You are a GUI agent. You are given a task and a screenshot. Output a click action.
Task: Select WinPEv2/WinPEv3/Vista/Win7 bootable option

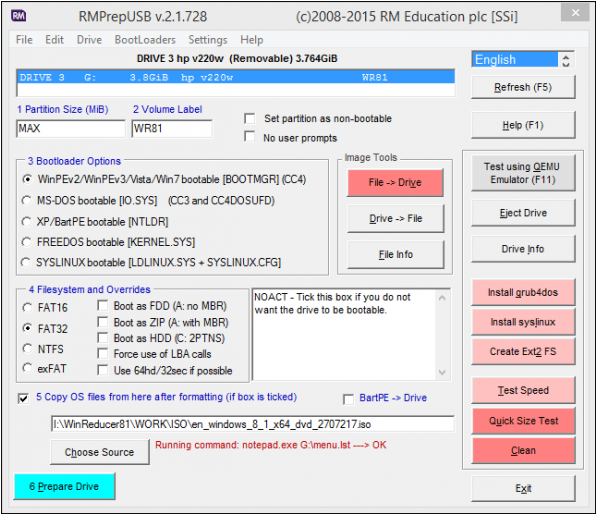(x=27, y=179)
